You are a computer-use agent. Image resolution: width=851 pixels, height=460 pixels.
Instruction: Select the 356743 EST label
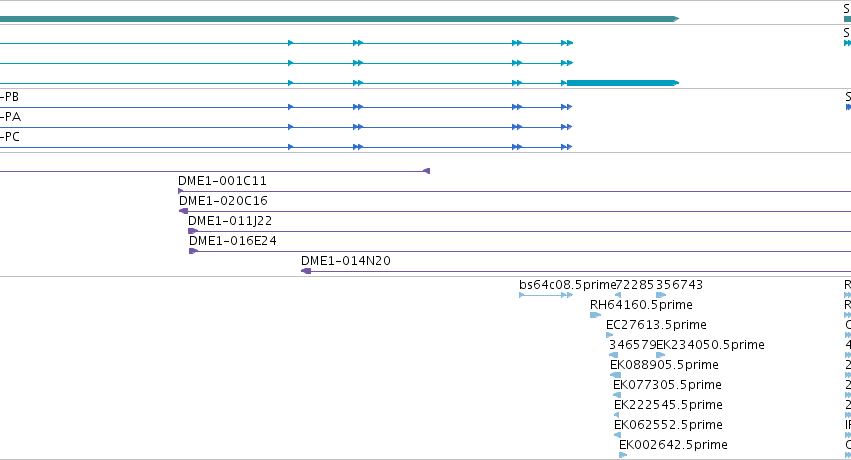point(679,285)
